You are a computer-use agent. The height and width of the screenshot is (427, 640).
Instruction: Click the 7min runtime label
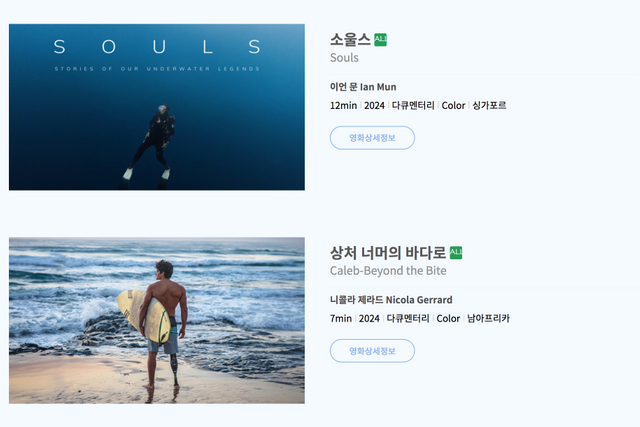341,318
